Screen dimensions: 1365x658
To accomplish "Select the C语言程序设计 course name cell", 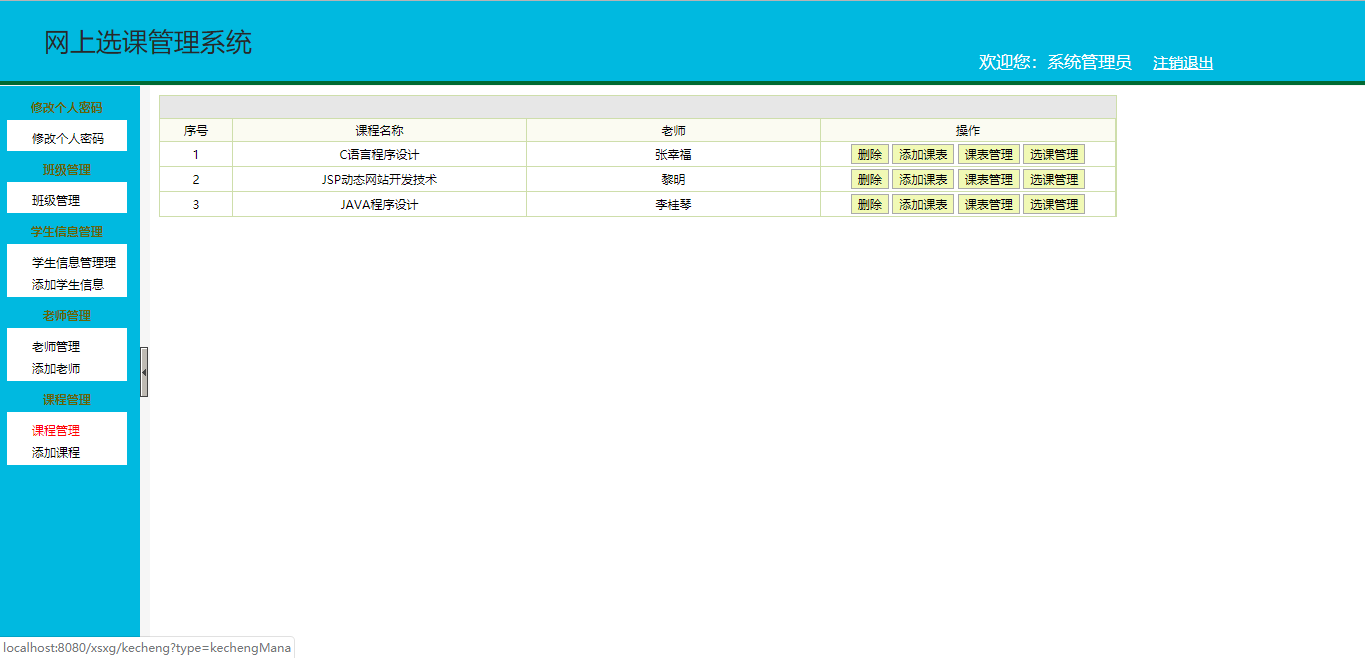I will pyautogui.click(x=380, y=154).
